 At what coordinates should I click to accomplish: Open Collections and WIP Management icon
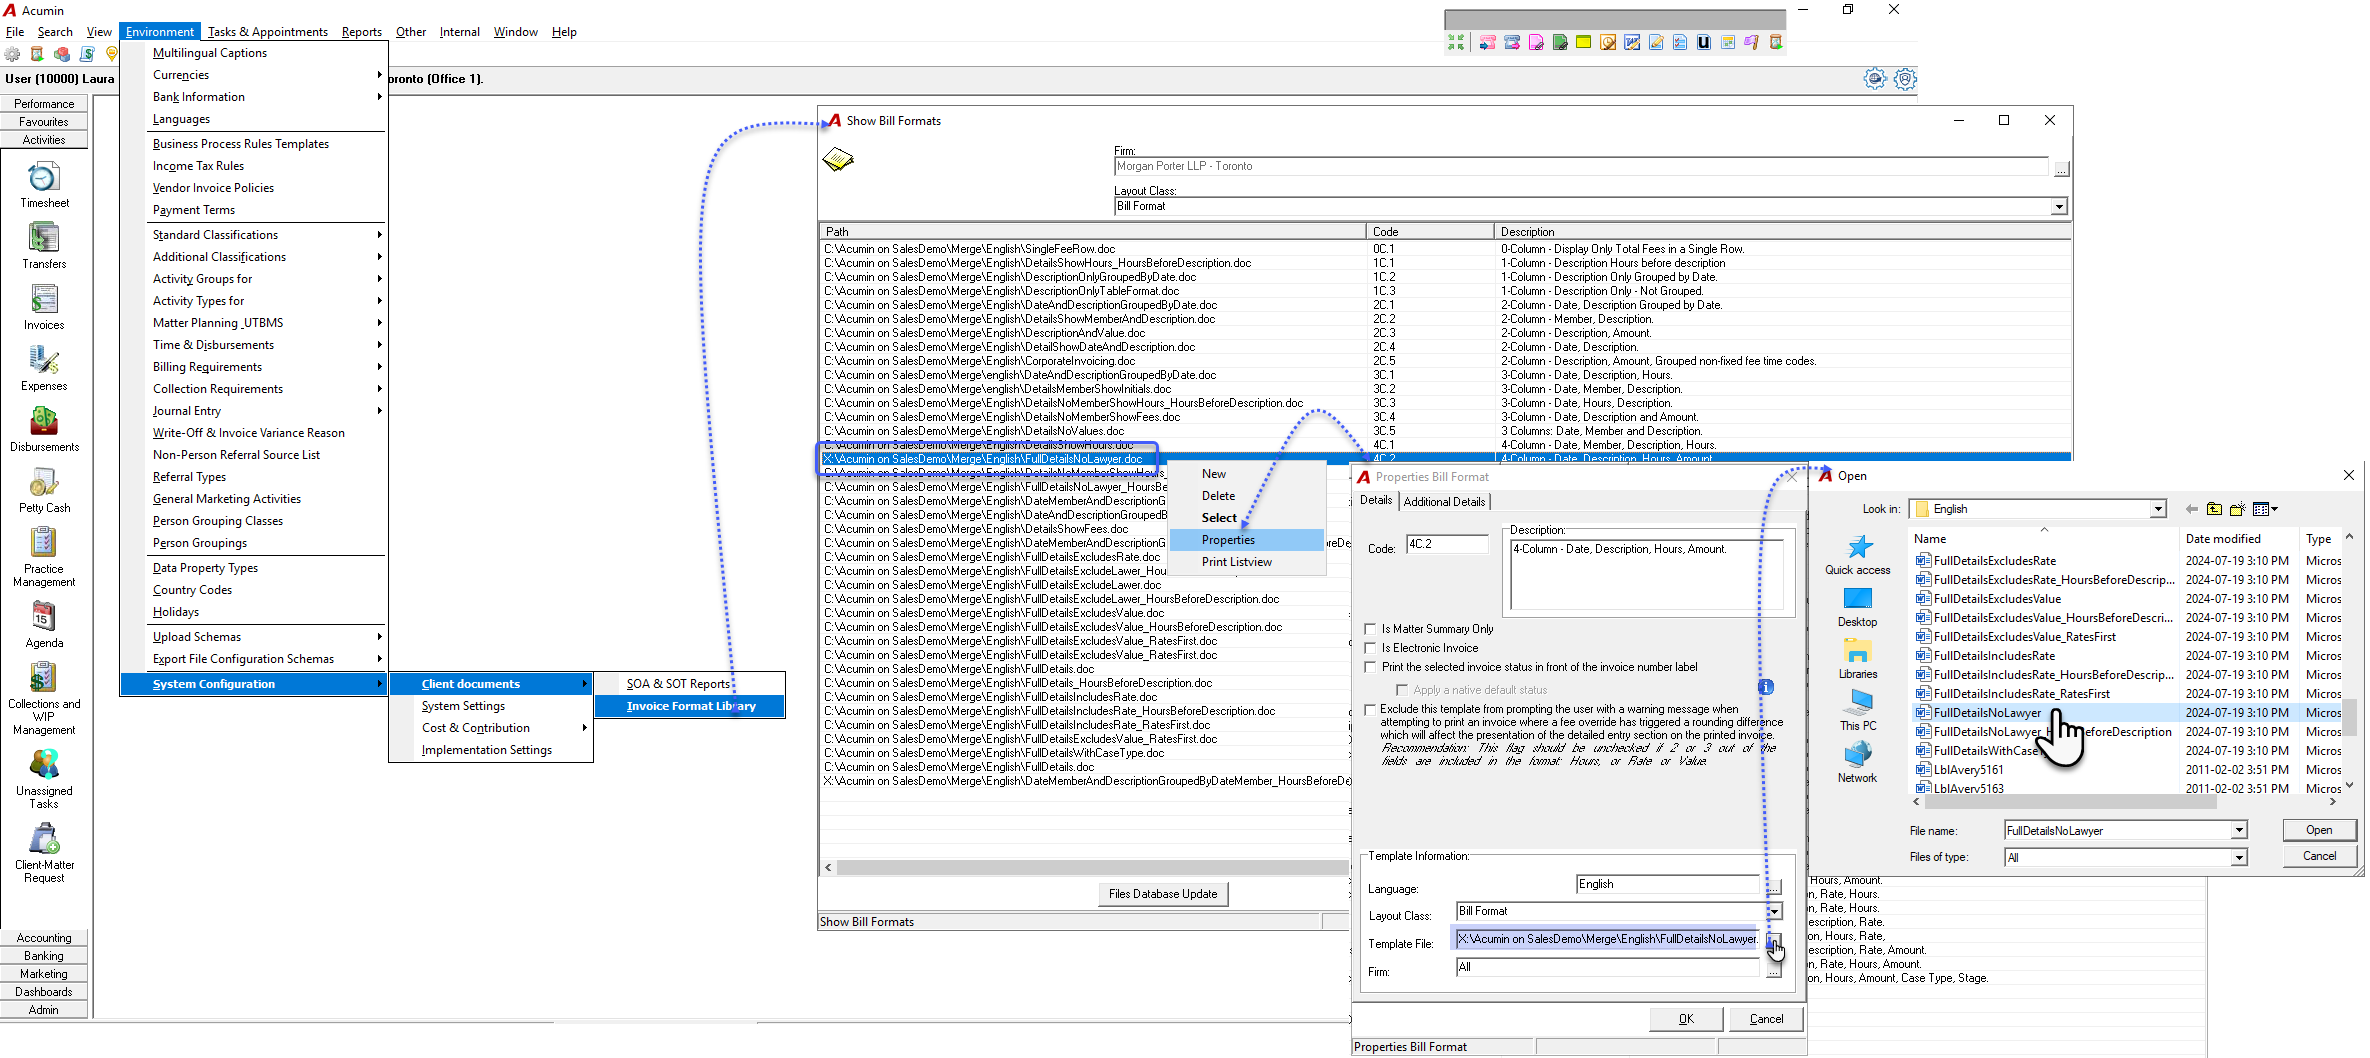pos(44,678)
